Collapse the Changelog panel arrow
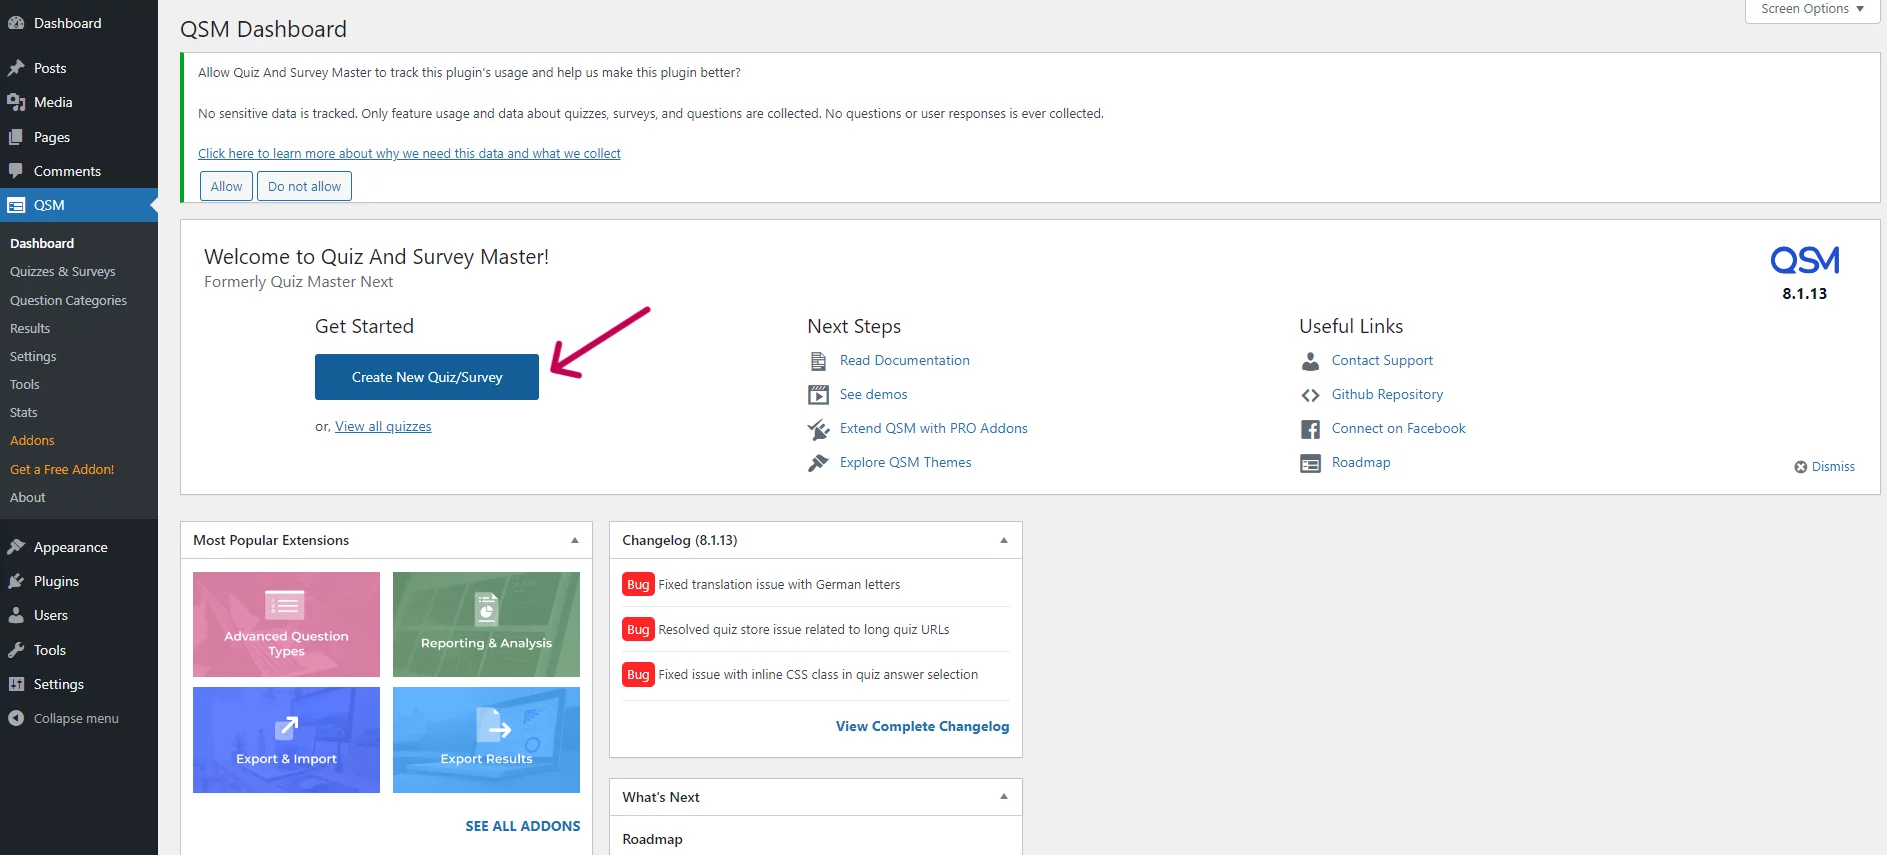Screen dimensions: 1887x855 [1003, 540]
